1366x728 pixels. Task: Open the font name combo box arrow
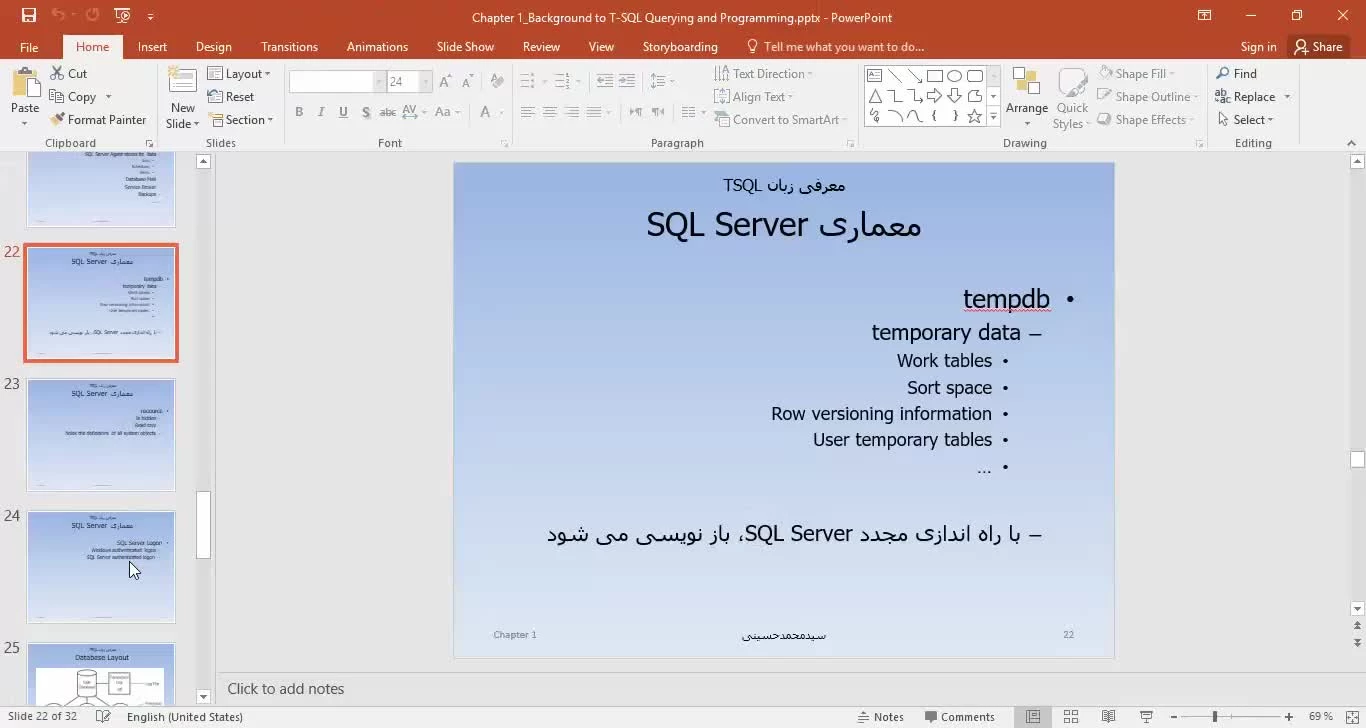coord(379,82)
